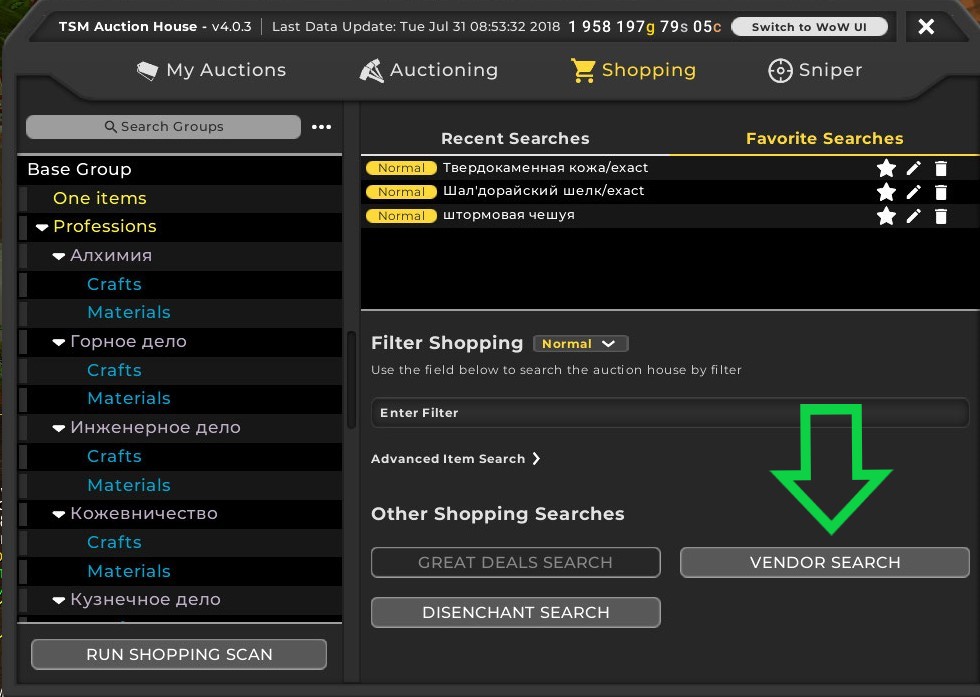The width and height of the screenshot is (980, 697).
Task: Run the Твердокаменная кожа/exact favorite search
Action: (x=545, y=168)
